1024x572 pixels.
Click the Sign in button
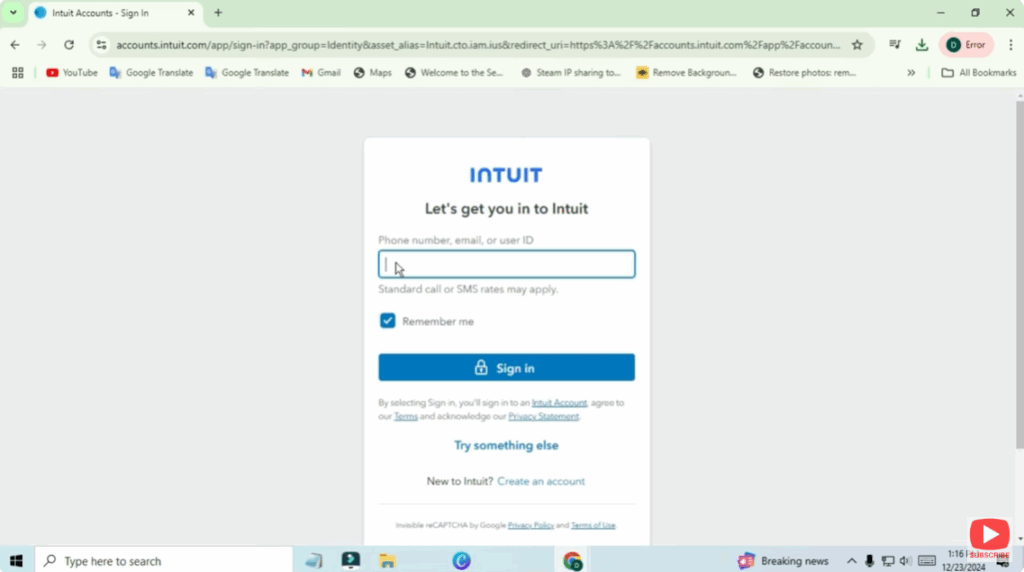tap(506, 368)
